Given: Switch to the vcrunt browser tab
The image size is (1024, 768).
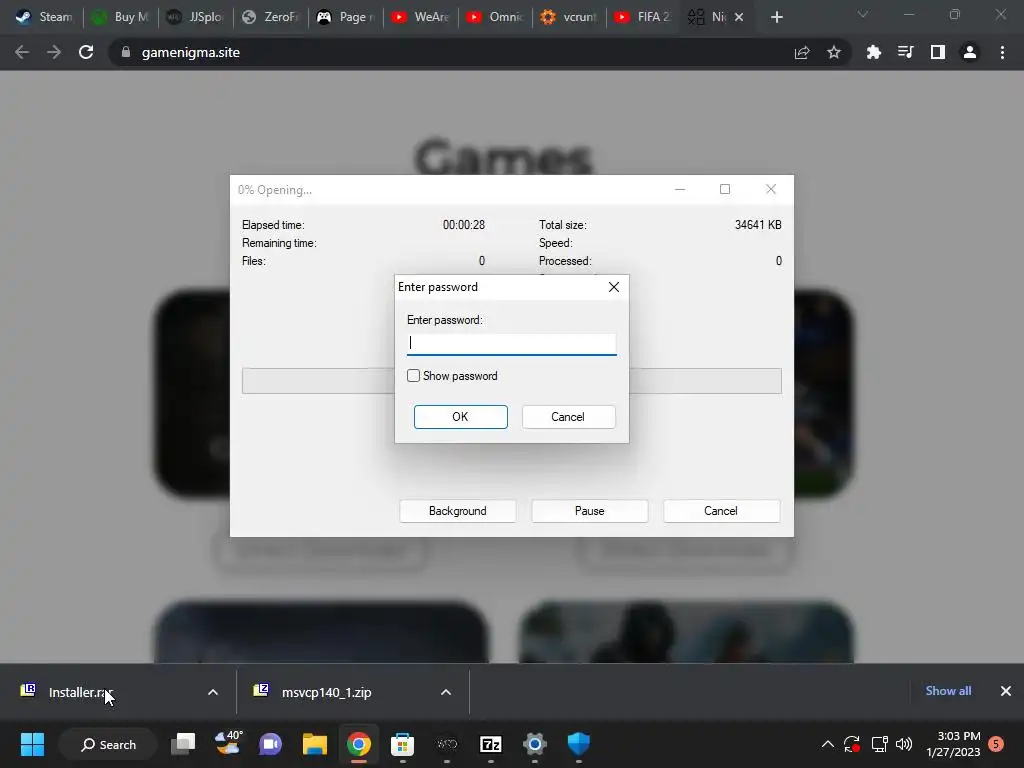Looking at the screenshot, I should [569, 17].
